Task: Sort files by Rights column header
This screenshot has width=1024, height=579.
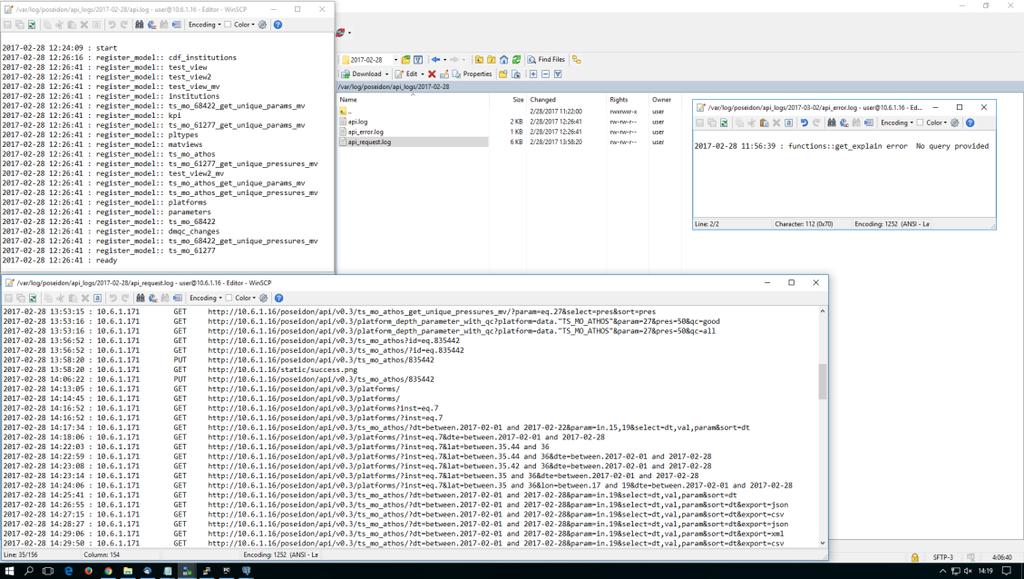Action: (x=618, y=100)
